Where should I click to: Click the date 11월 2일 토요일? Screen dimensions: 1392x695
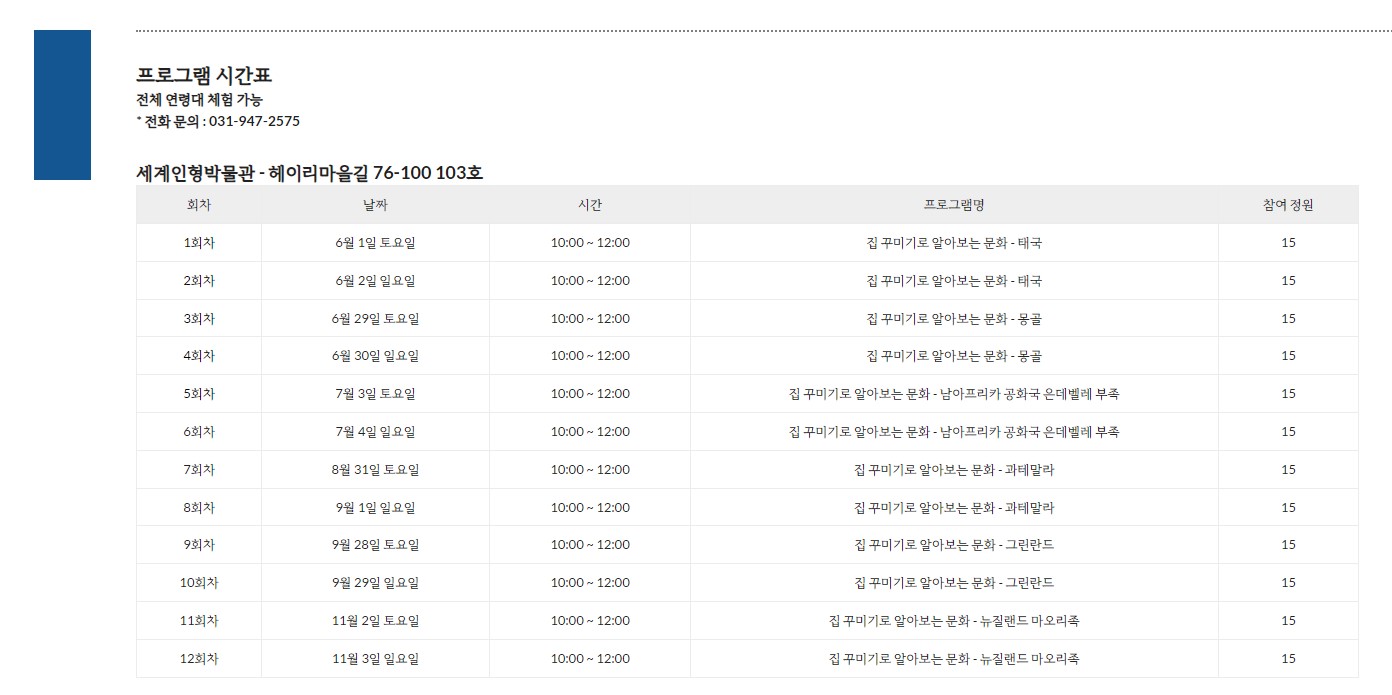click(375, 621)
